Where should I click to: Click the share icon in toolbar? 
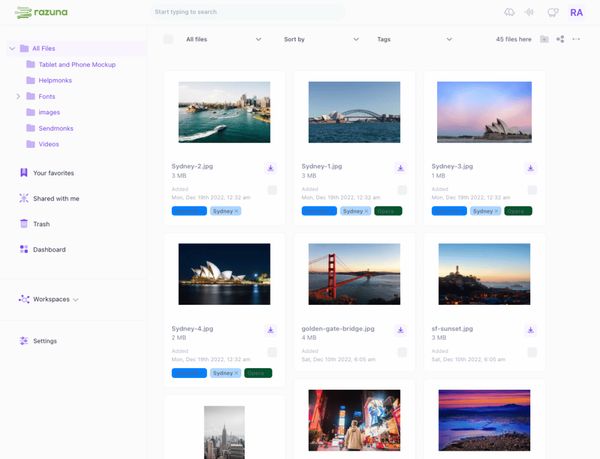coord(560,39)
